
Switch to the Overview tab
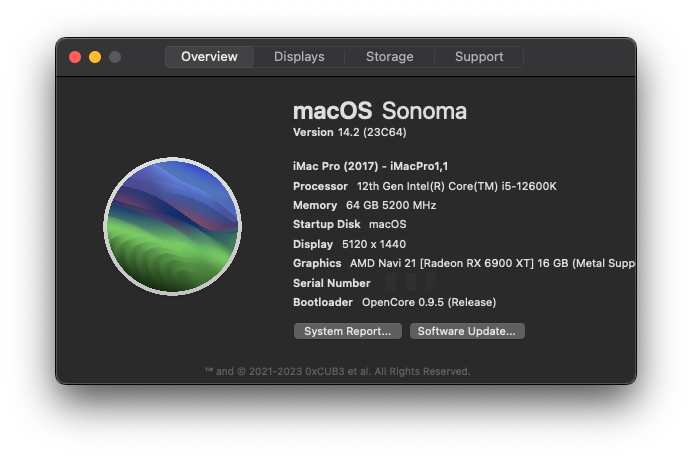[x=209, y=57]
